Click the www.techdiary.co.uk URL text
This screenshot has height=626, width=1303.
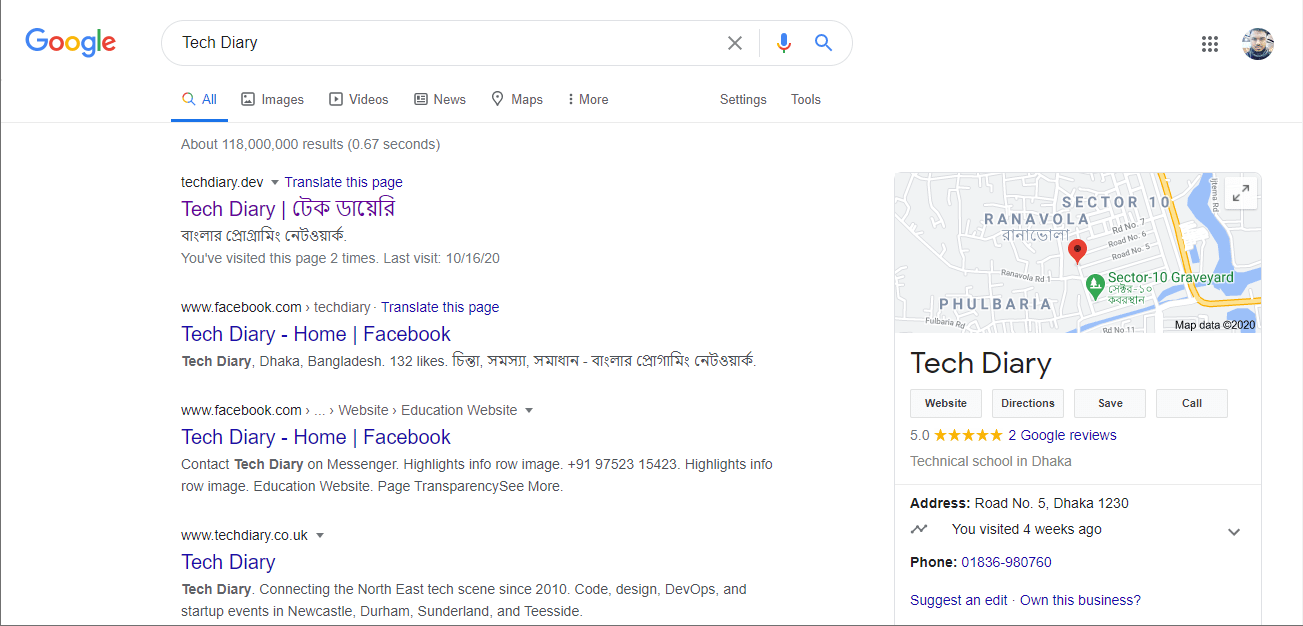click(x=244, y=535)
